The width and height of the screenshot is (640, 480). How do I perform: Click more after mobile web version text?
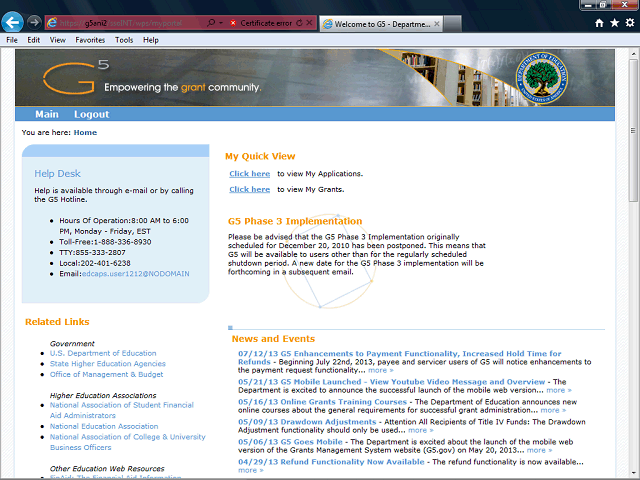tap(559, 390)
